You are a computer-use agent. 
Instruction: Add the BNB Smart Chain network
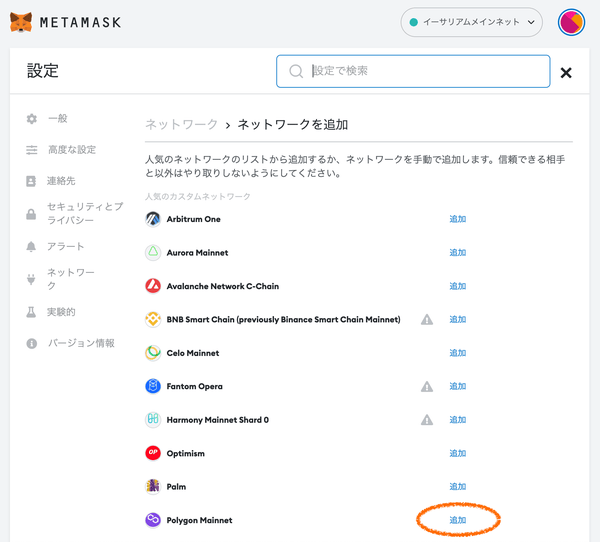coord(458,319)
